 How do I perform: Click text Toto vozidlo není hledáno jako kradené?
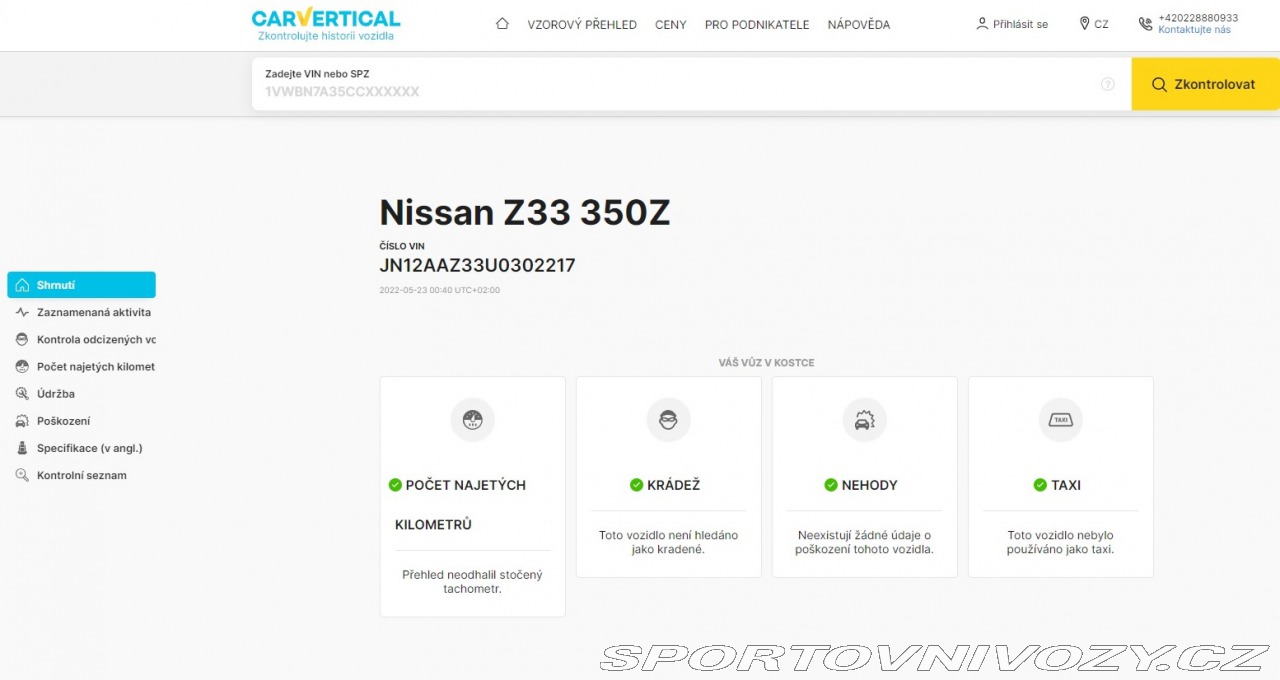coord(669,542)
